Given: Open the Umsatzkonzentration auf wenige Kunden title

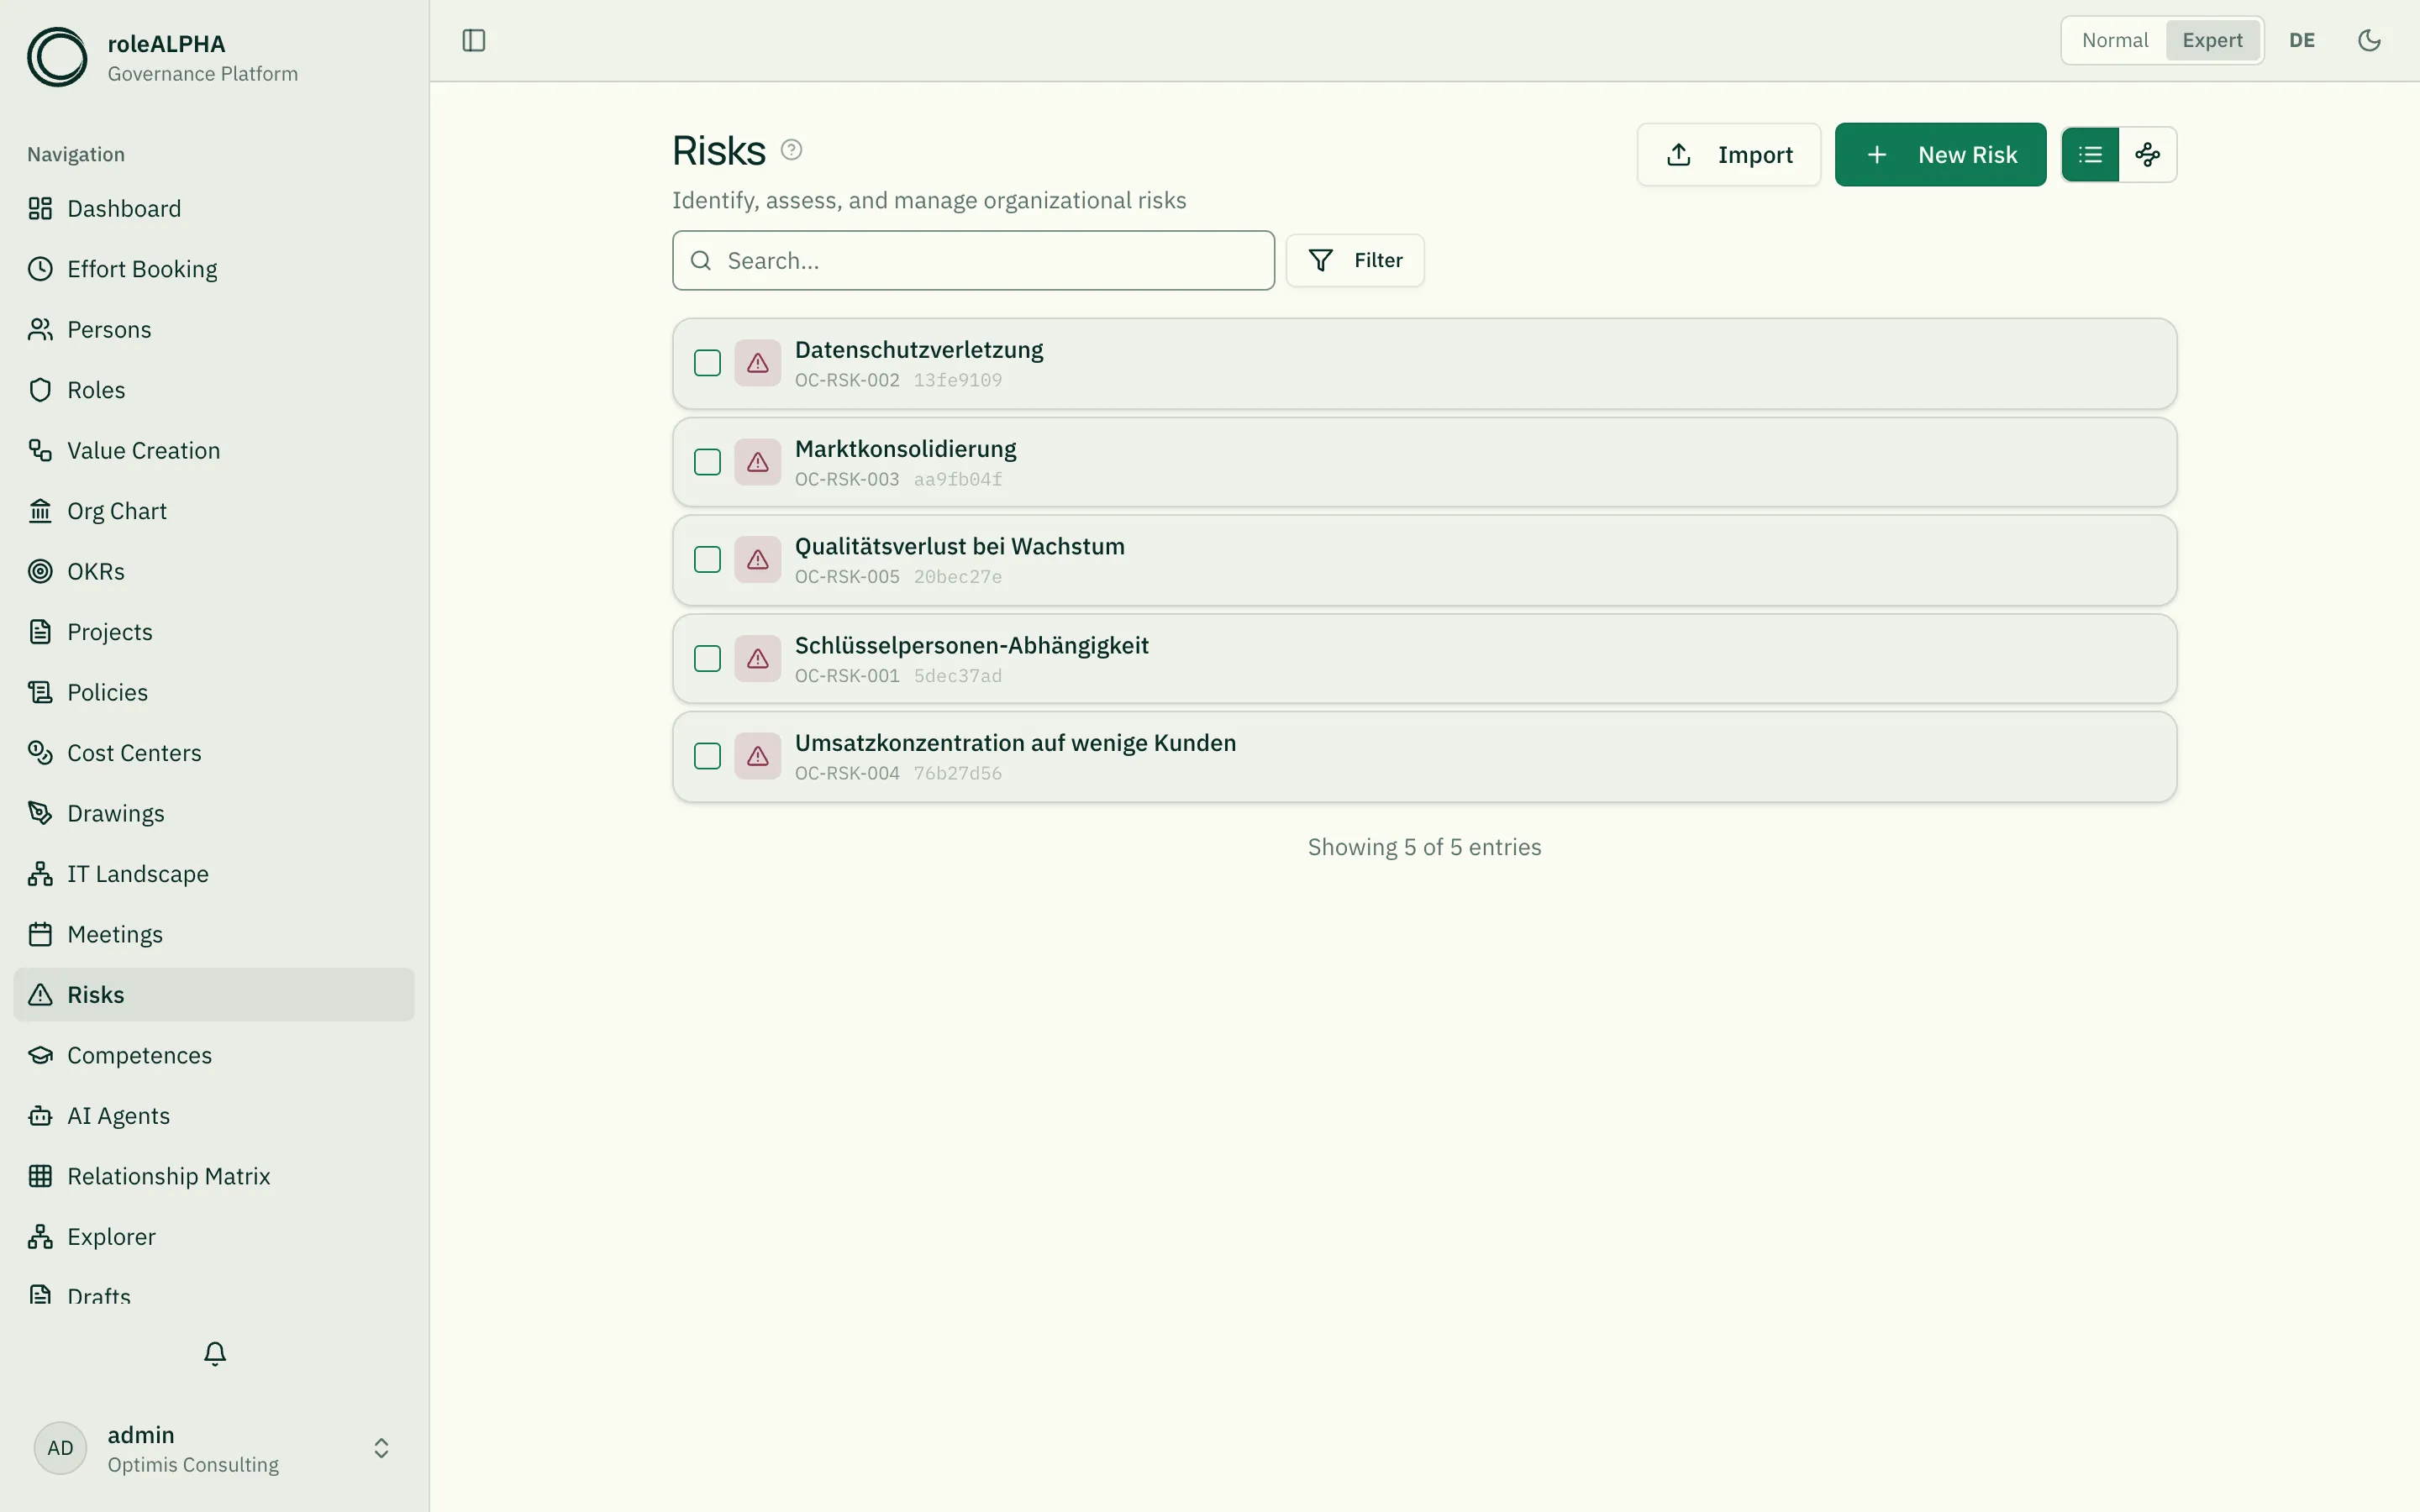Looking at the screenshot, I should [1015, 743].
